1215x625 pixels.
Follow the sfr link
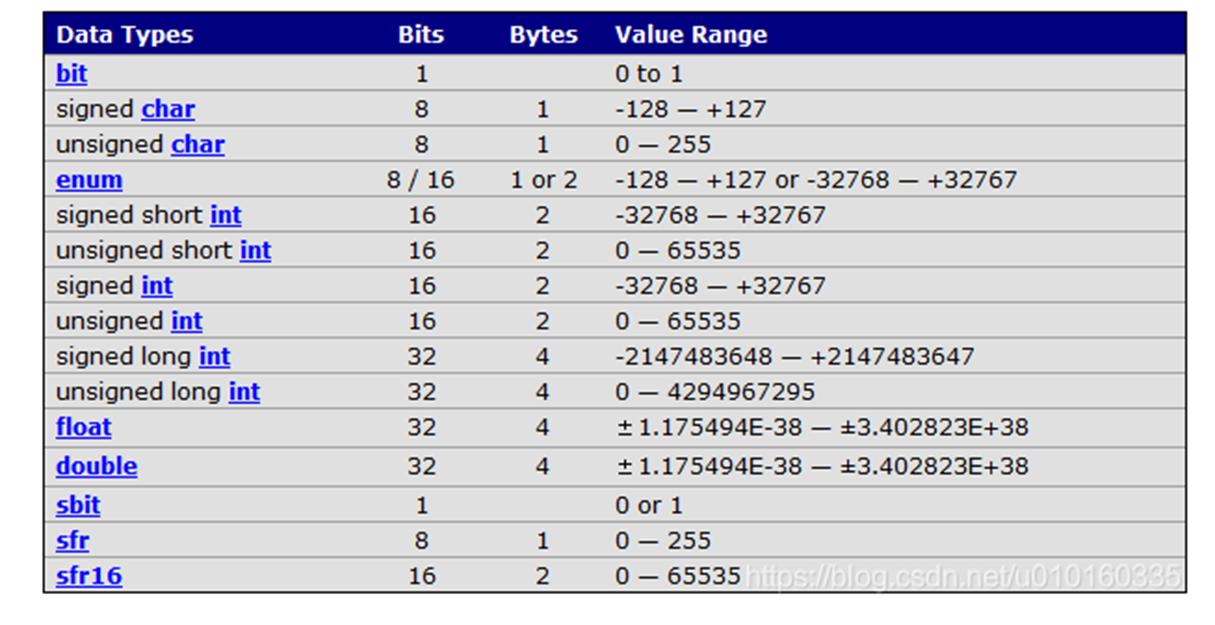pyautogui.click(x=72, y=541)
